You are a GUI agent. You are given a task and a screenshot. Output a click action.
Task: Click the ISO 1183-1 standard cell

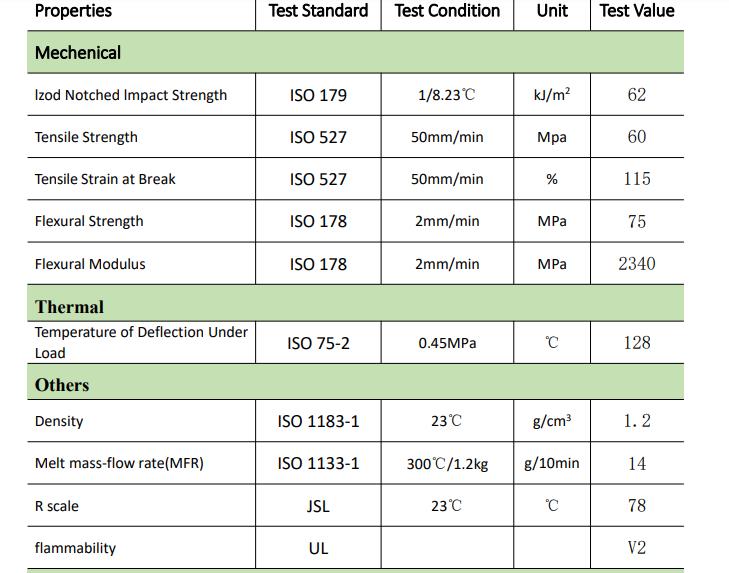click(x=318, y=421)
